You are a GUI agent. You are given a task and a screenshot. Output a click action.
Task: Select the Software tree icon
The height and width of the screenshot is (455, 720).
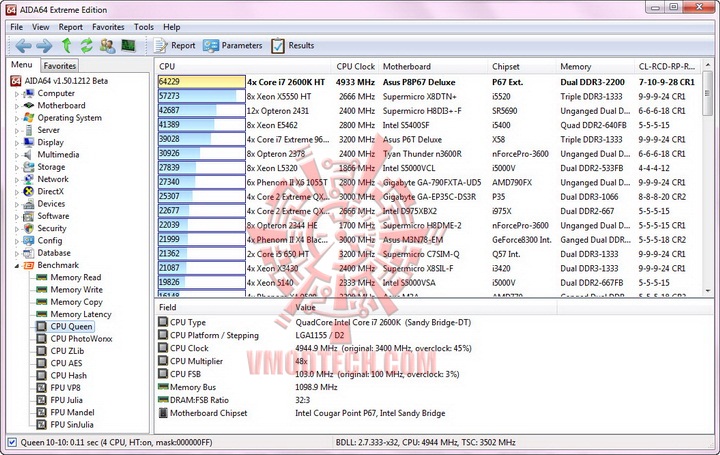(29, 216)
